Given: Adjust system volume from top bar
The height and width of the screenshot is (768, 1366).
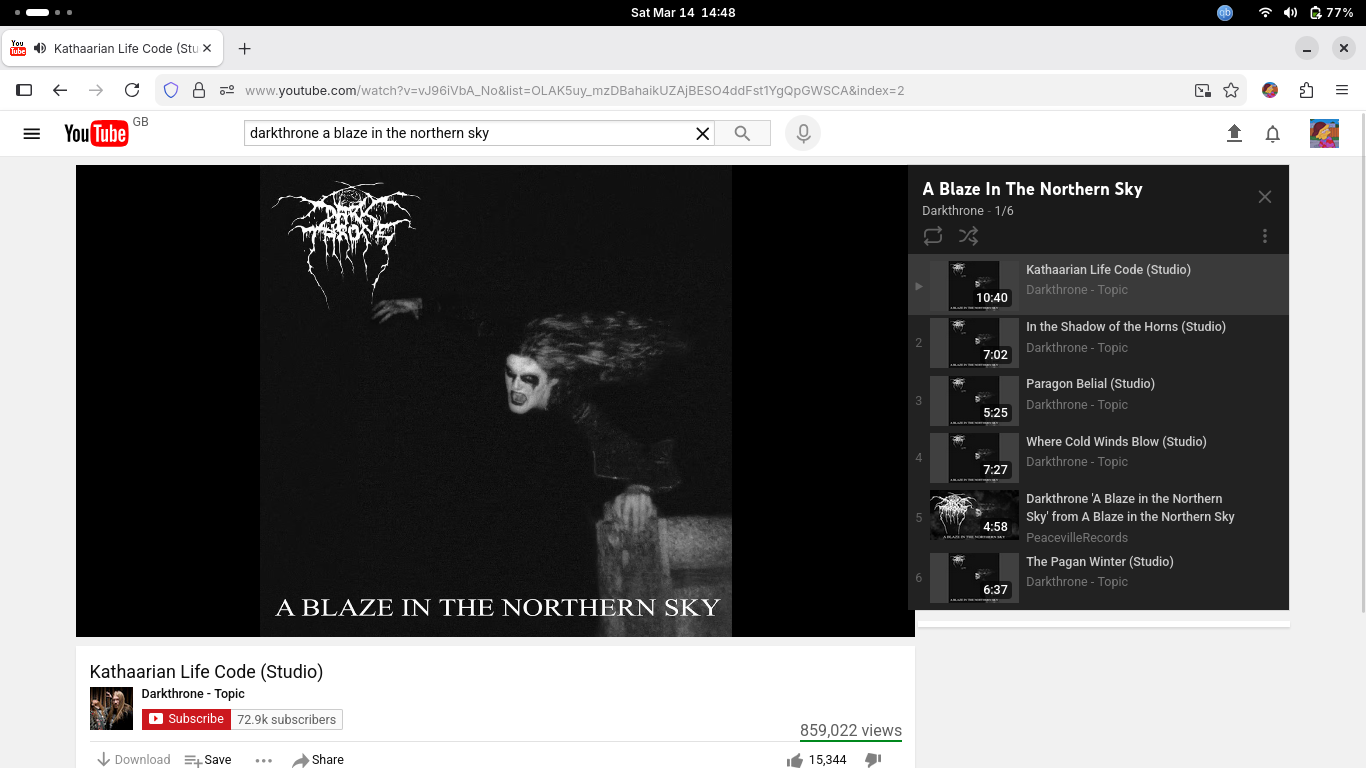Looking at the screenshot, I should click(x=1290, y=13).
